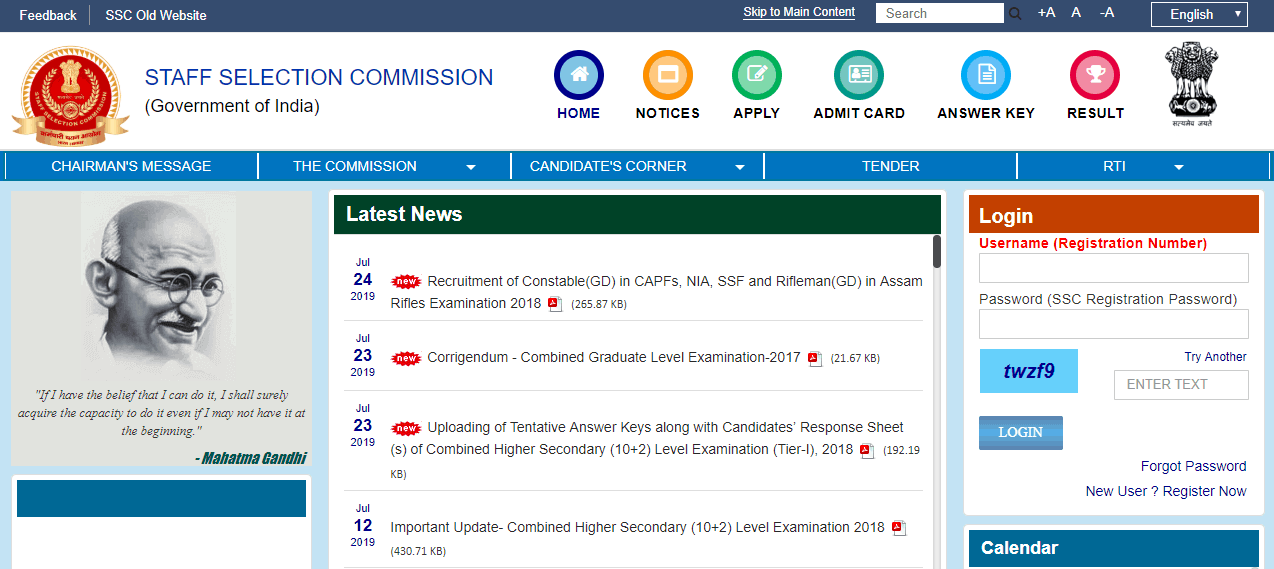The height and width of the screenshot is (569, 1274).
Task: Open the Result trophy icon
Action: 1095,75
